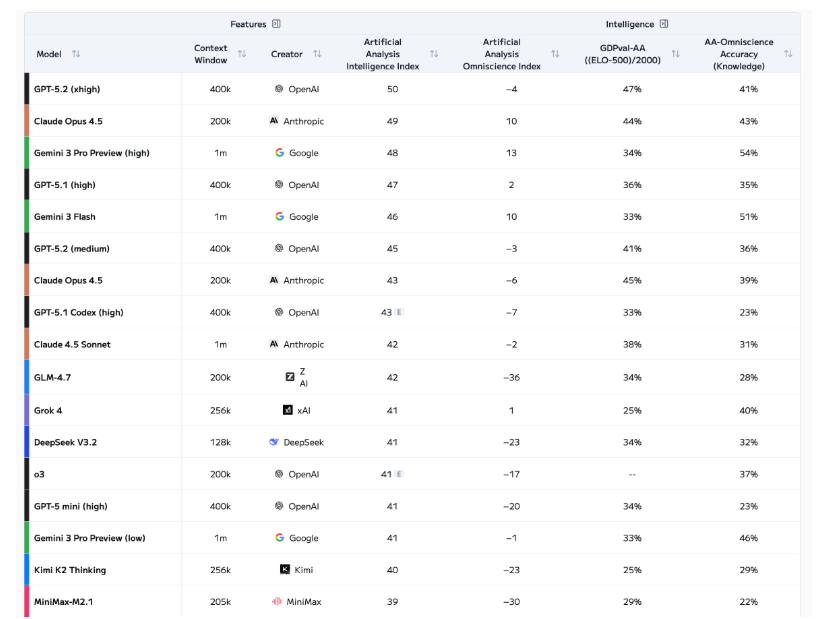Collapse the Intelligence column group
Screen dimensions: 822x619
point(664,24)
